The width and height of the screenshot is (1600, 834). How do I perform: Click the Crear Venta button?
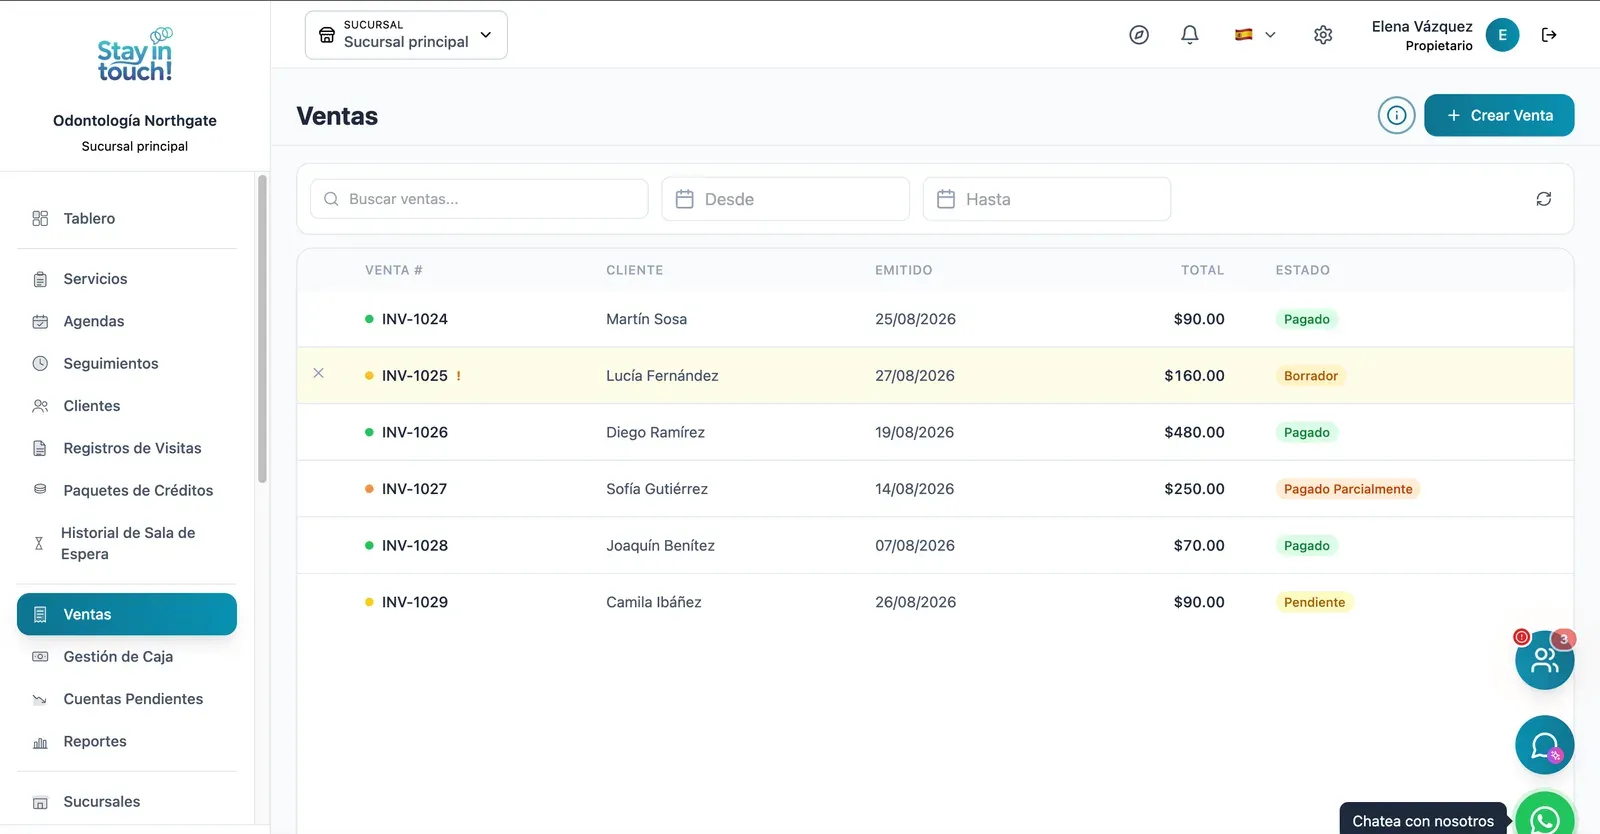pos(1499,115)
